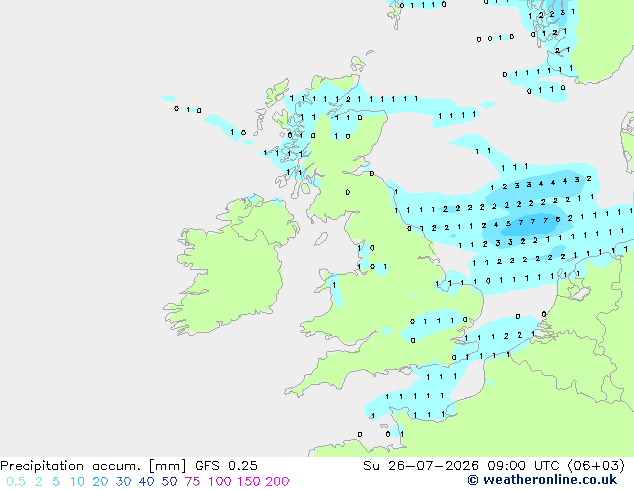This screenshot has width=634, height=490.
Task: Select the 50 mm legend value
Action: [169, 482]
